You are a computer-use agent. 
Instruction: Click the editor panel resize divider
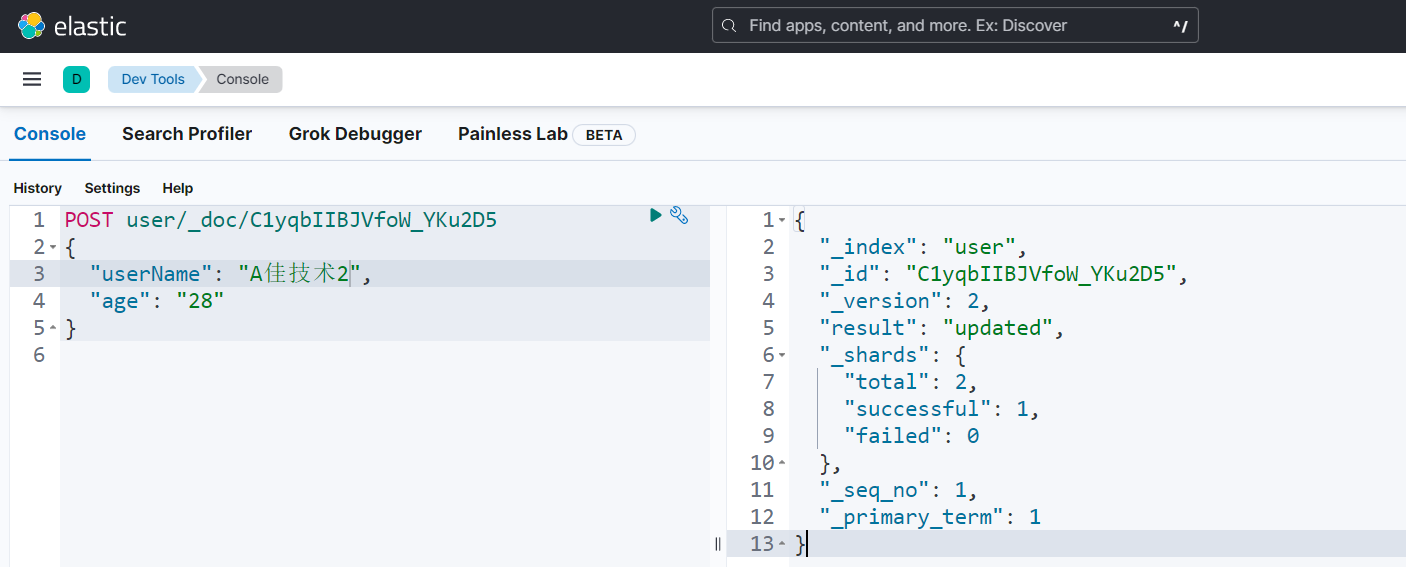718,544
